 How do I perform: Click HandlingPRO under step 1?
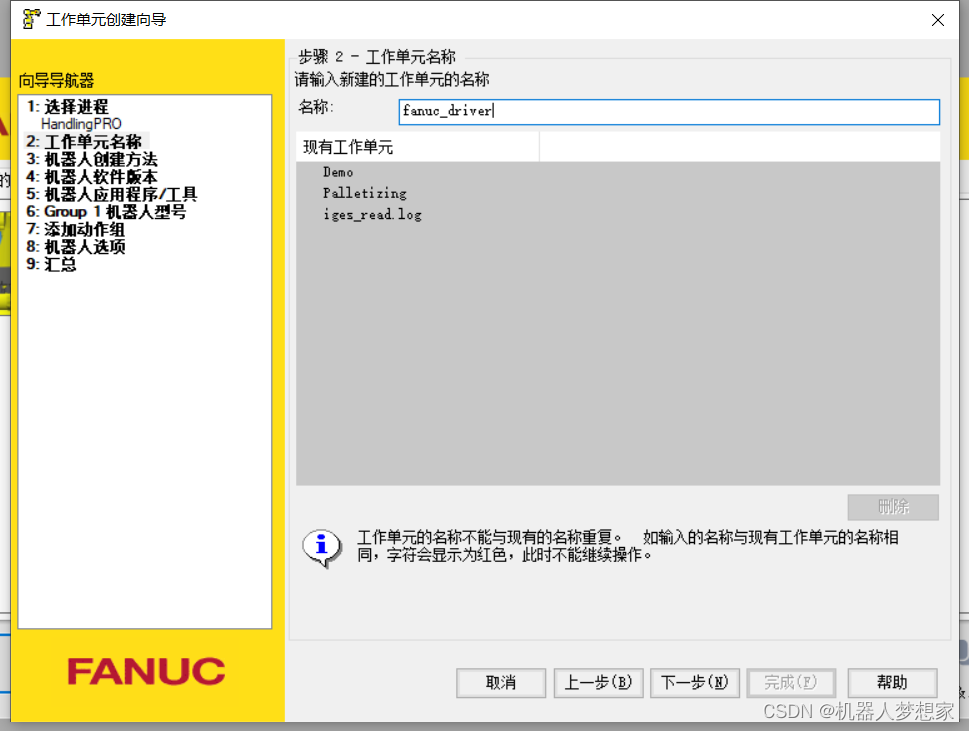point(81,124)
